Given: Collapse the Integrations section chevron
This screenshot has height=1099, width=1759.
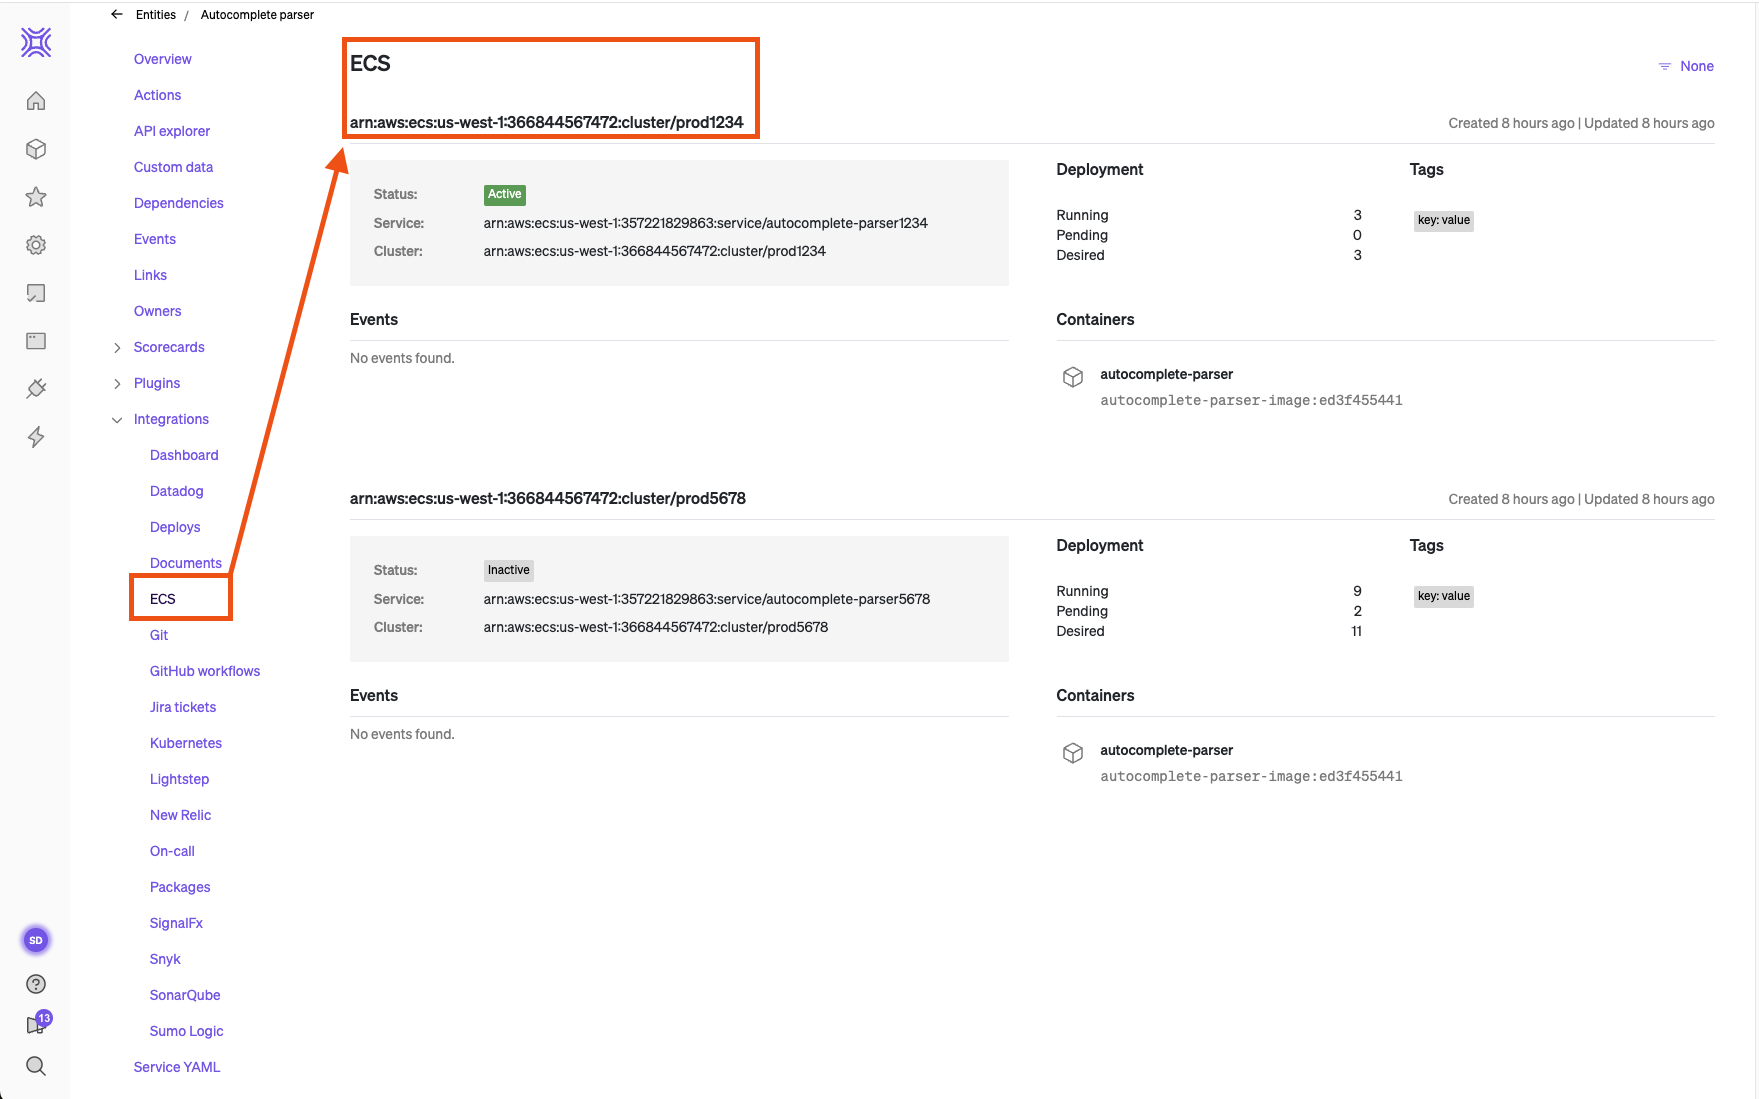Looking at the screenshot, I should [117, 420].
